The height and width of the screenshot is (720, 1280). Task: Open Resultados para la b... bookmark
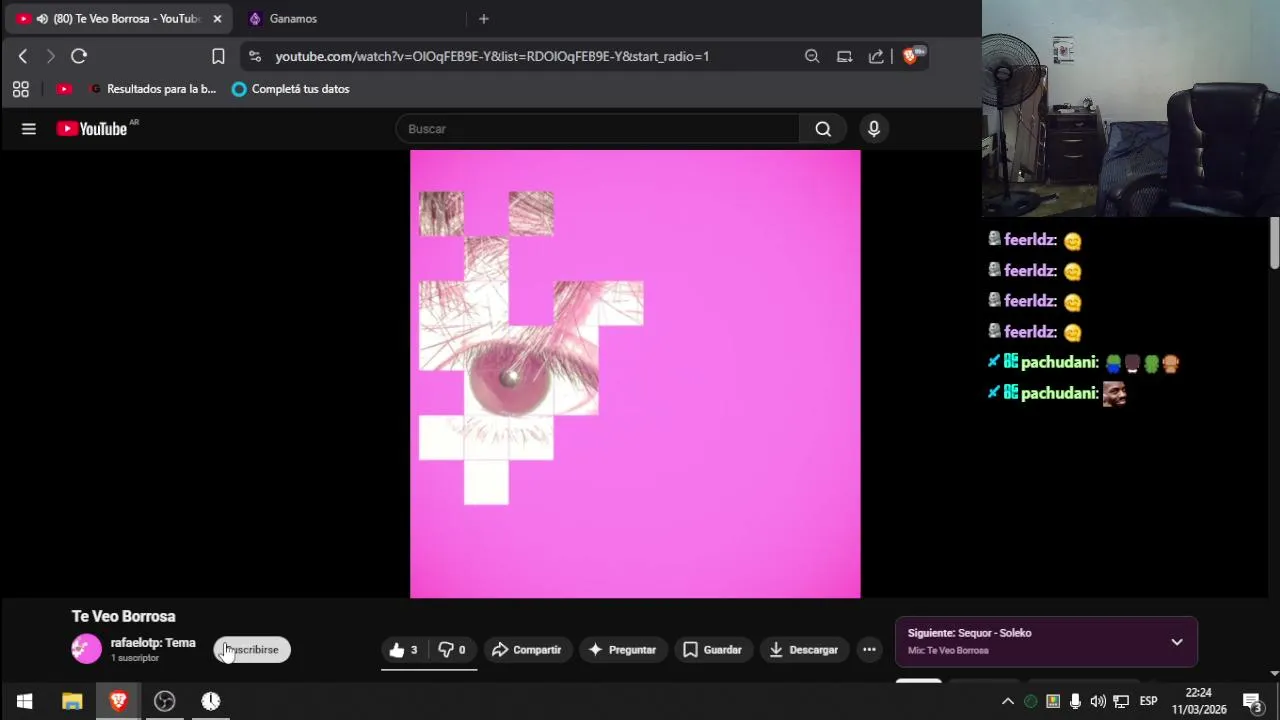point(152,89)
